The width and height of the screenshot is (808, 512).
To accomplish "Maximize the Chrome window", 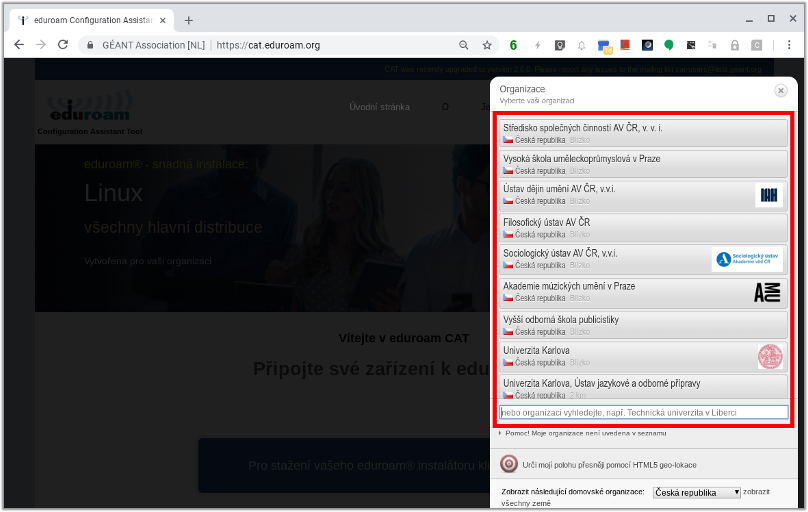I will pyautogui.click(x=771, y=19).
